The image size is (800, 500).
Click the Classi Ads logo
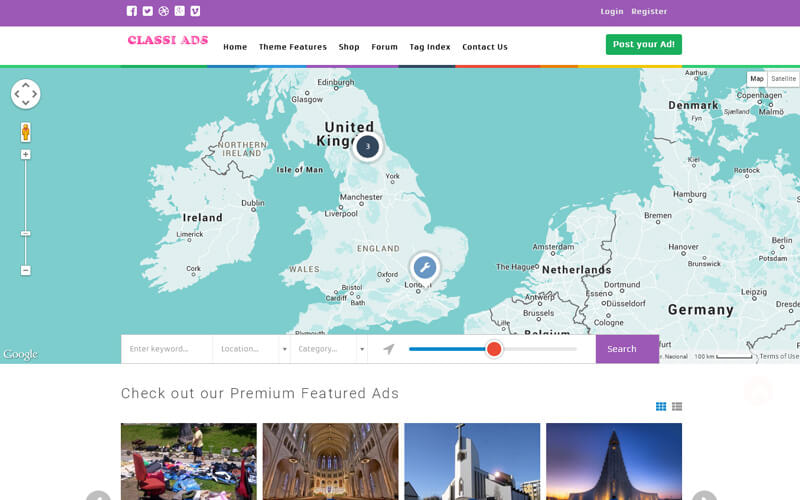(168, 40)
